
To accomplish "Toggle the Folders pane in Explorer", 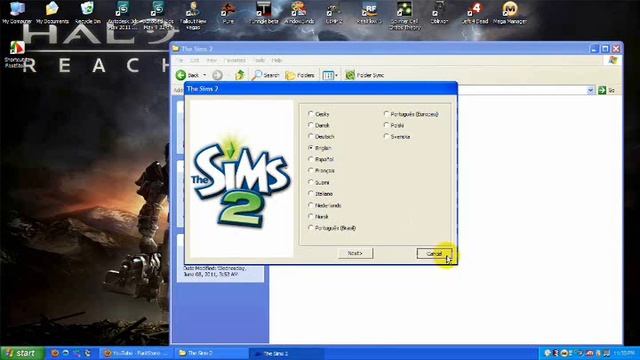I will tap(300, 75).
